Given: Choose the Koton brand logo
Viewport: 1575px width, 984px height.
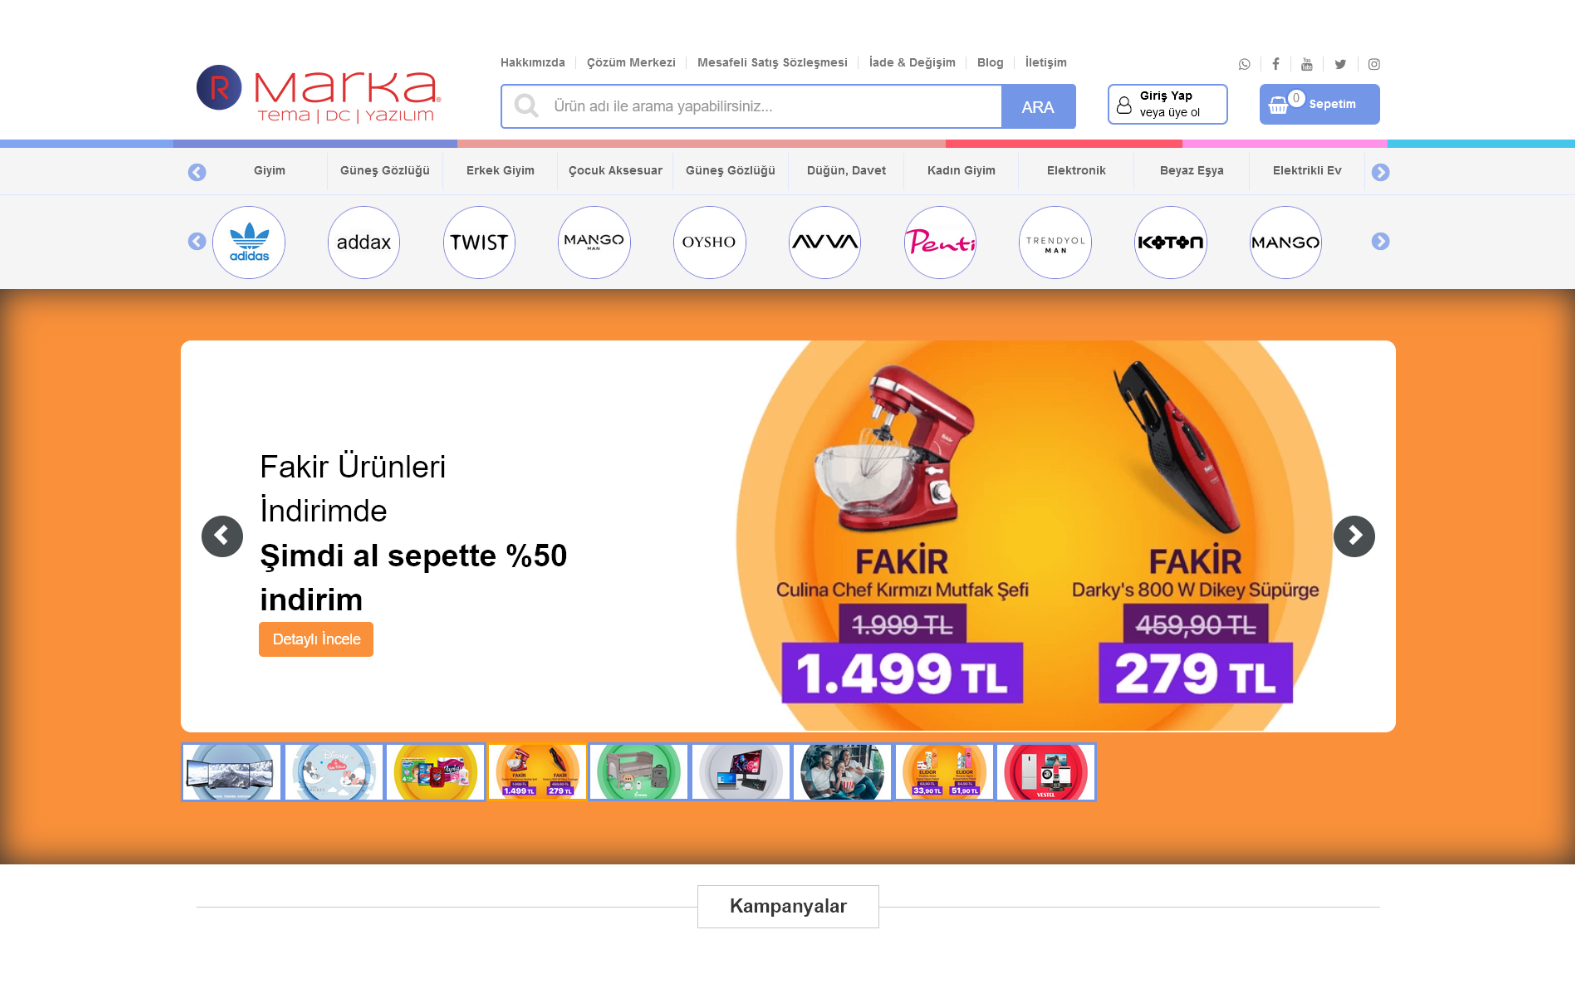Looking at the screenshot, I should point(1170,242).
